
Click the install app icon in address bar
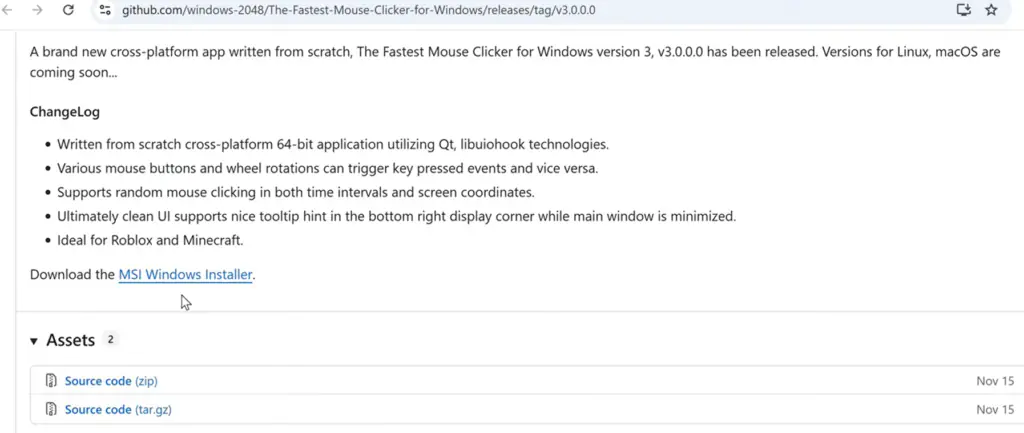pyautogui.click(x=963, y=10)
